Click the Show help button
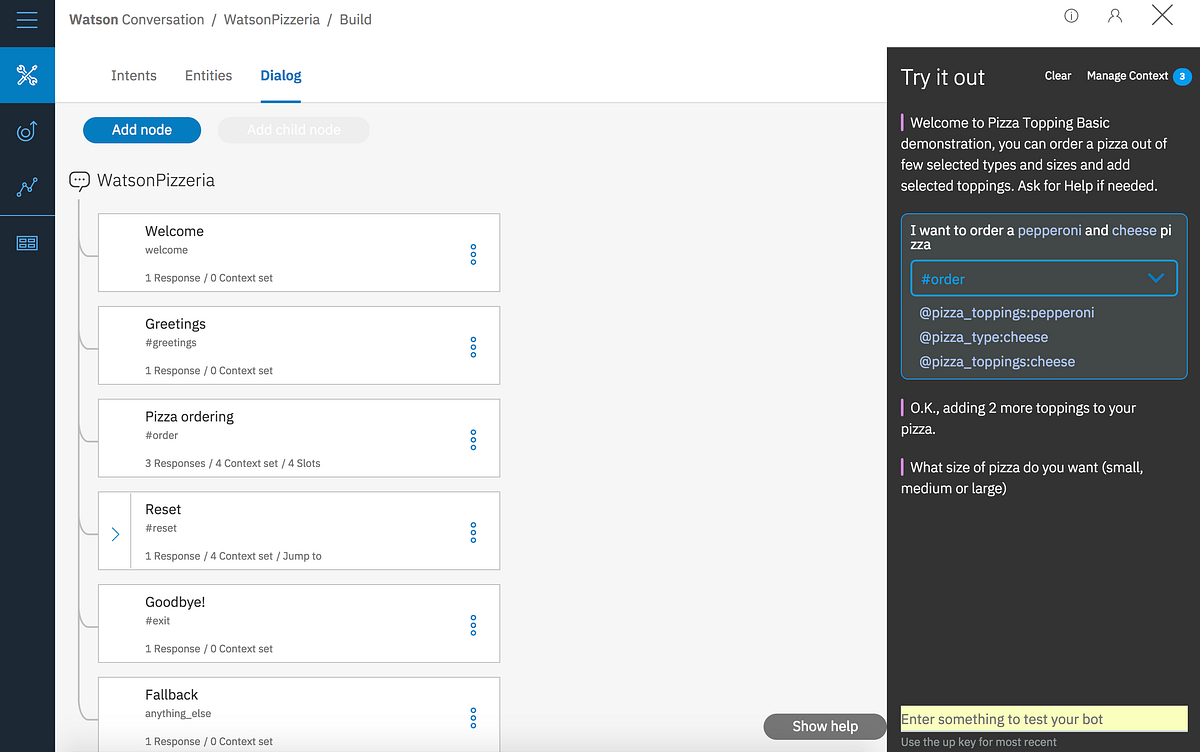The height and width of the screenshot is (752, 1200). [x=824, y=726]
